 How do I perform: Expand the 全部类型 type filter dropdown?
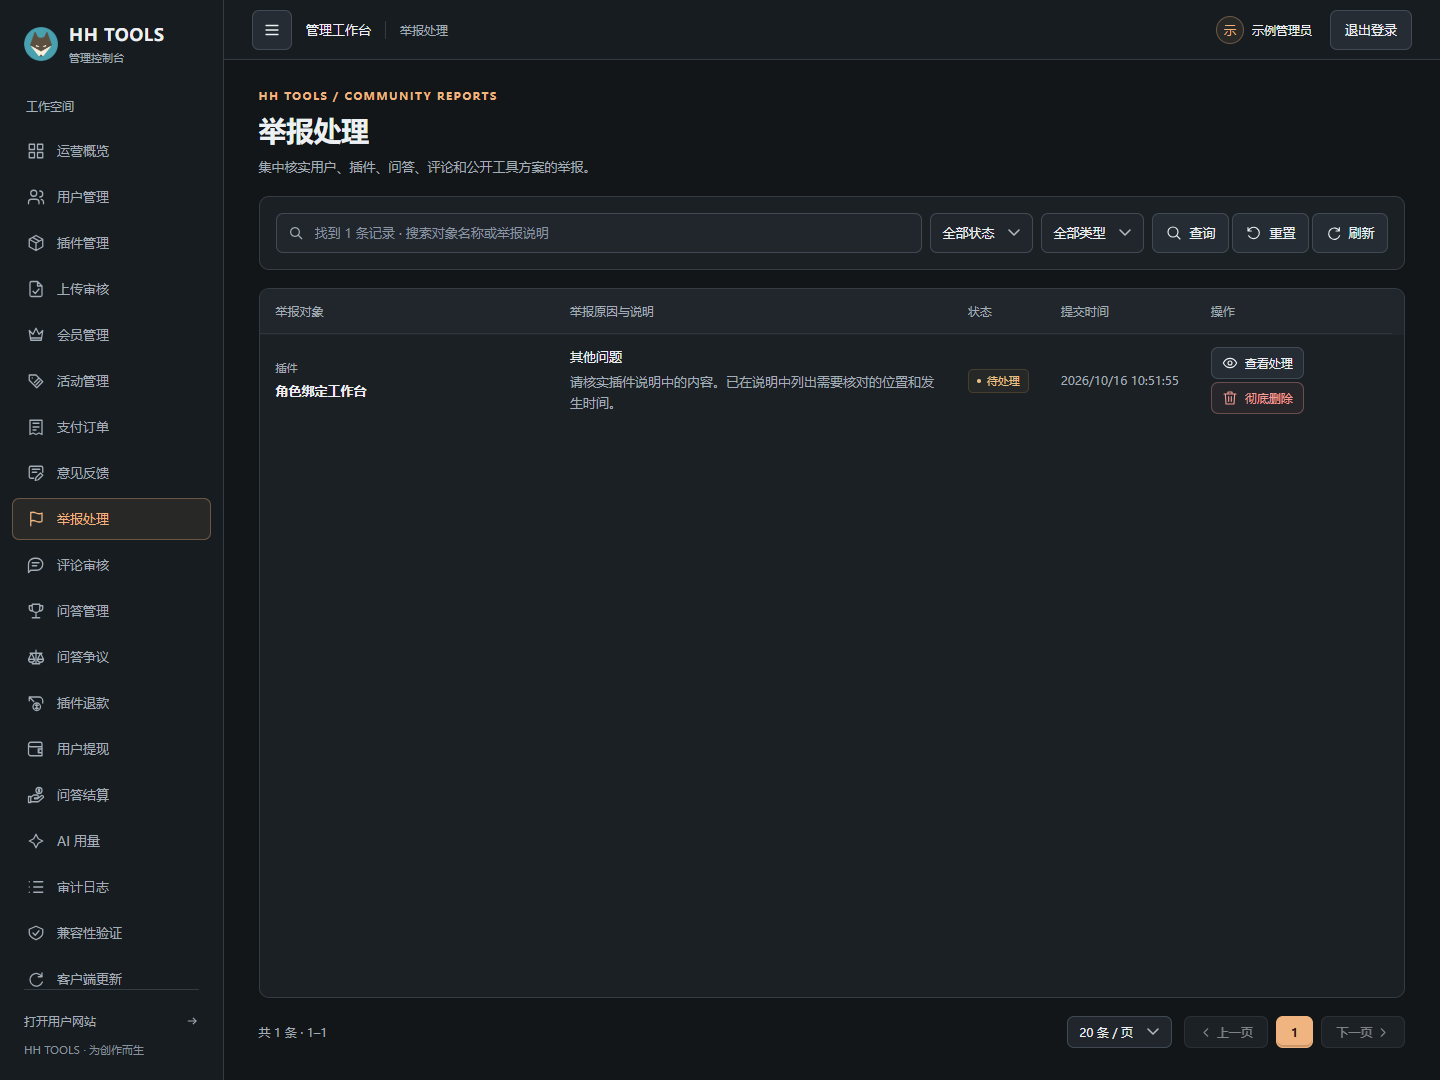coord(1092,233)
